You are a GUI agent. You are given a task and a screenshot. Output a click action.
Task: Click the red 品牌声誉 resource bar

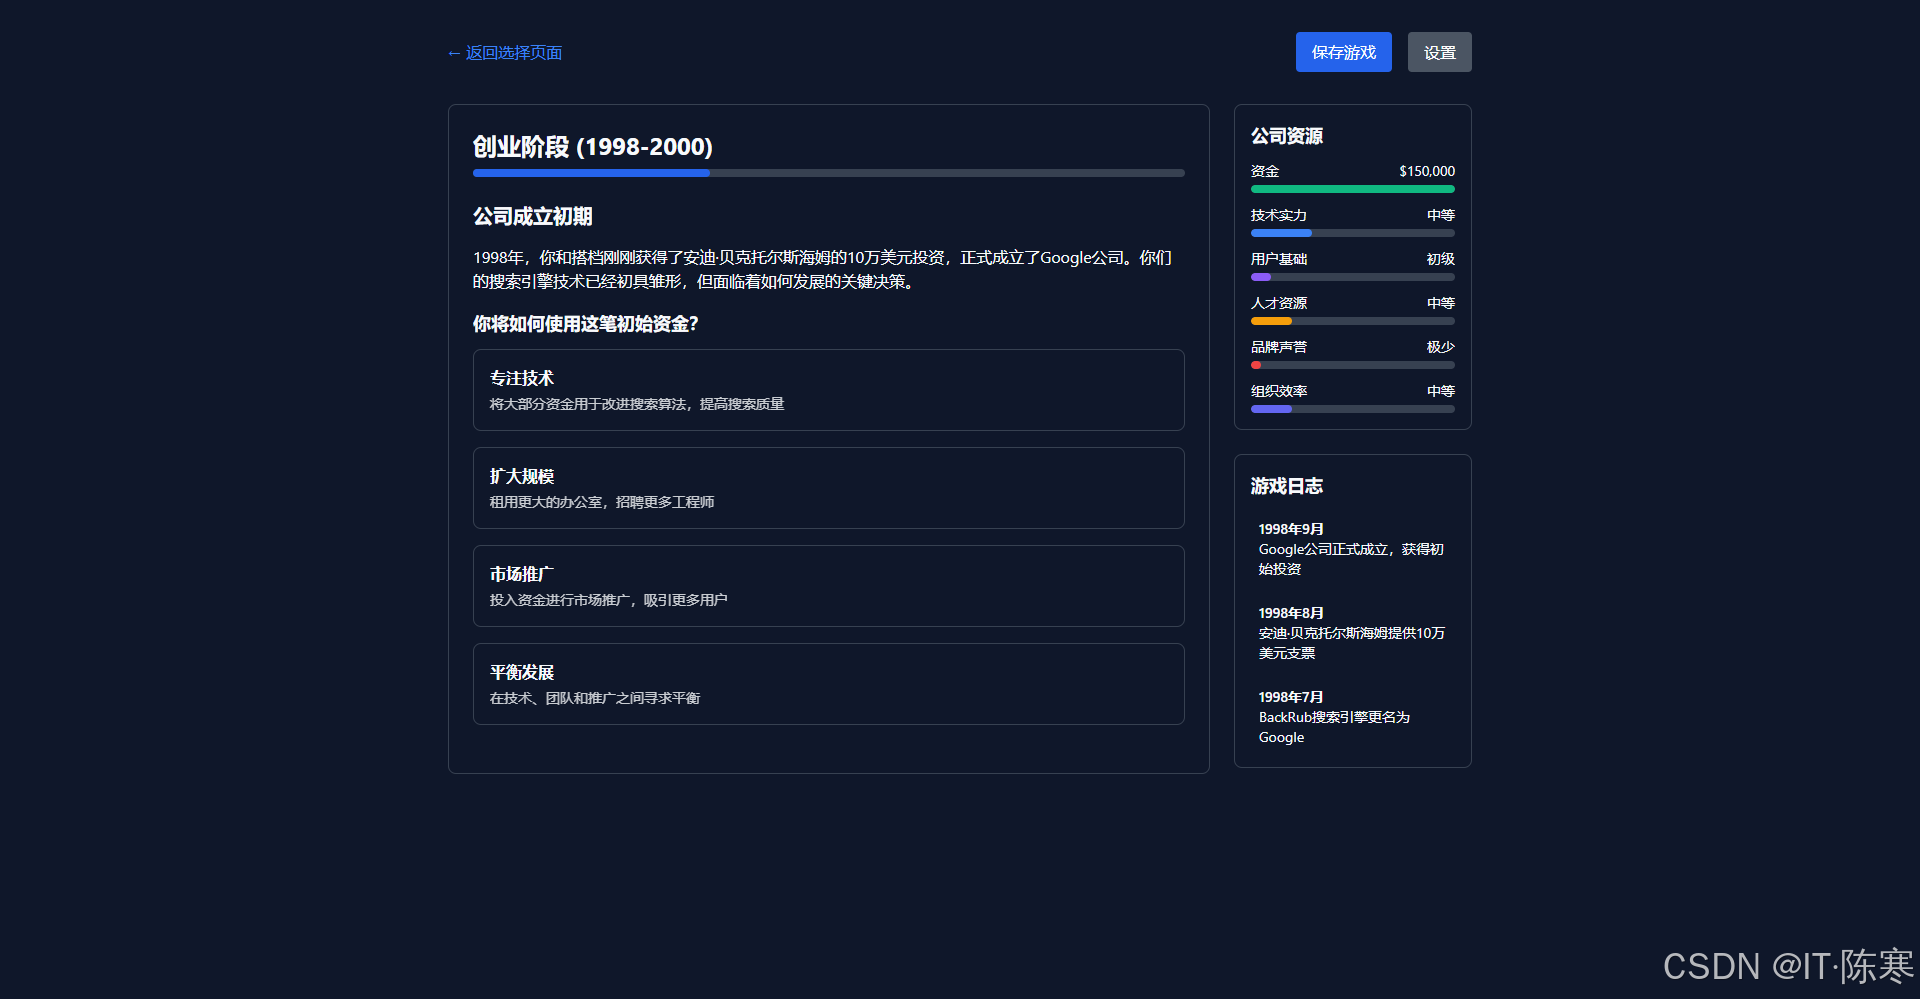(x=1352, y=365)
